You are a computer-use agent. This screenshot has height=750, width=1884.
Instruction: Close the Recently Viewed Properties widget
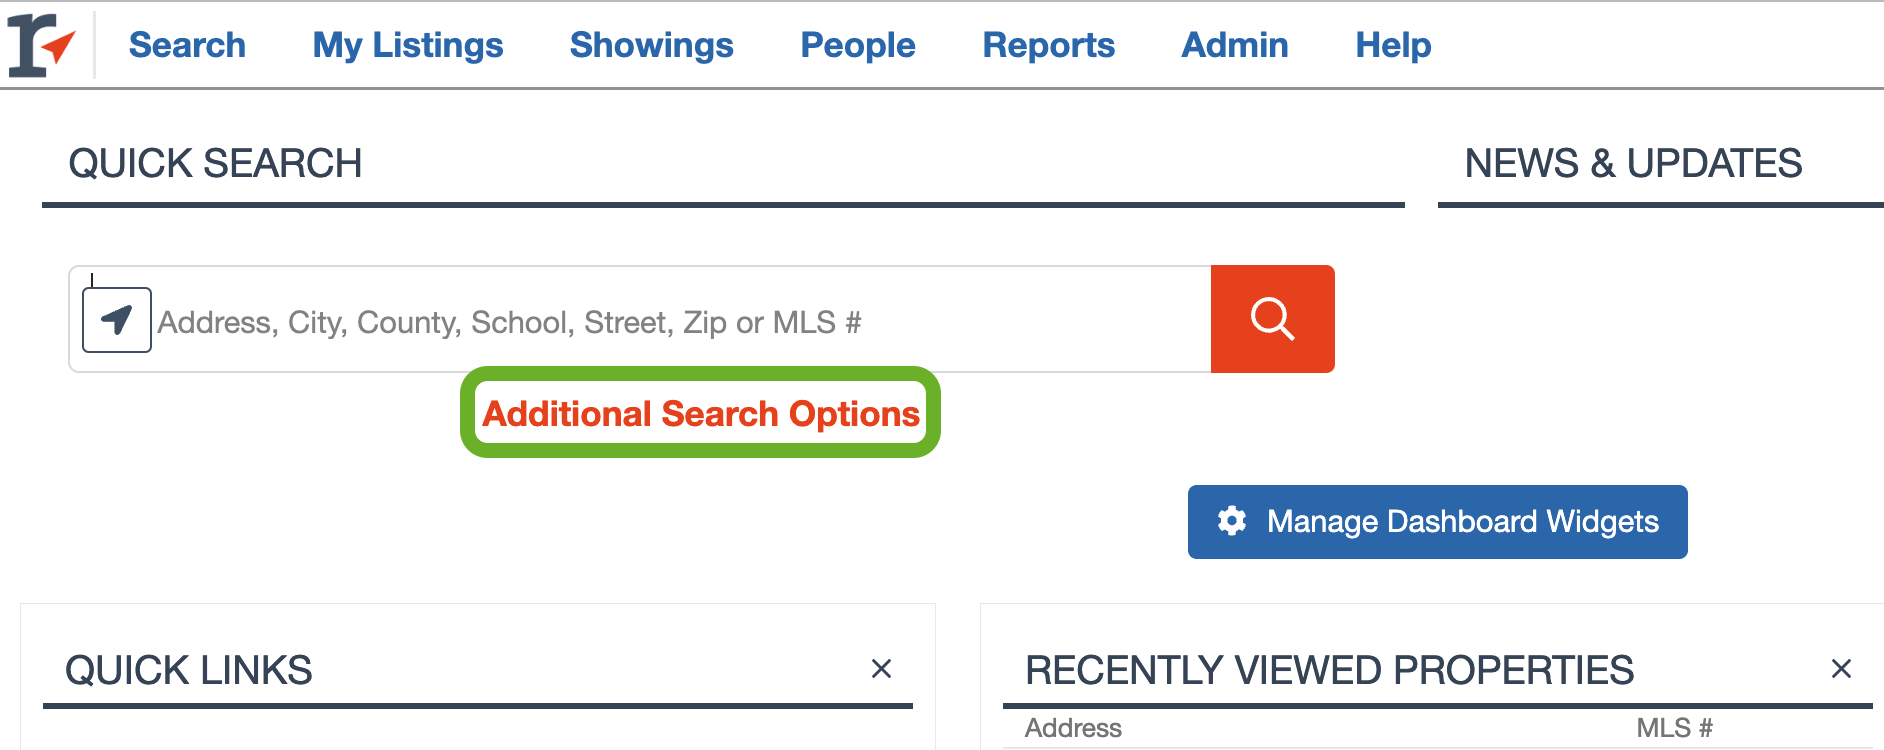coord(1841,668)
